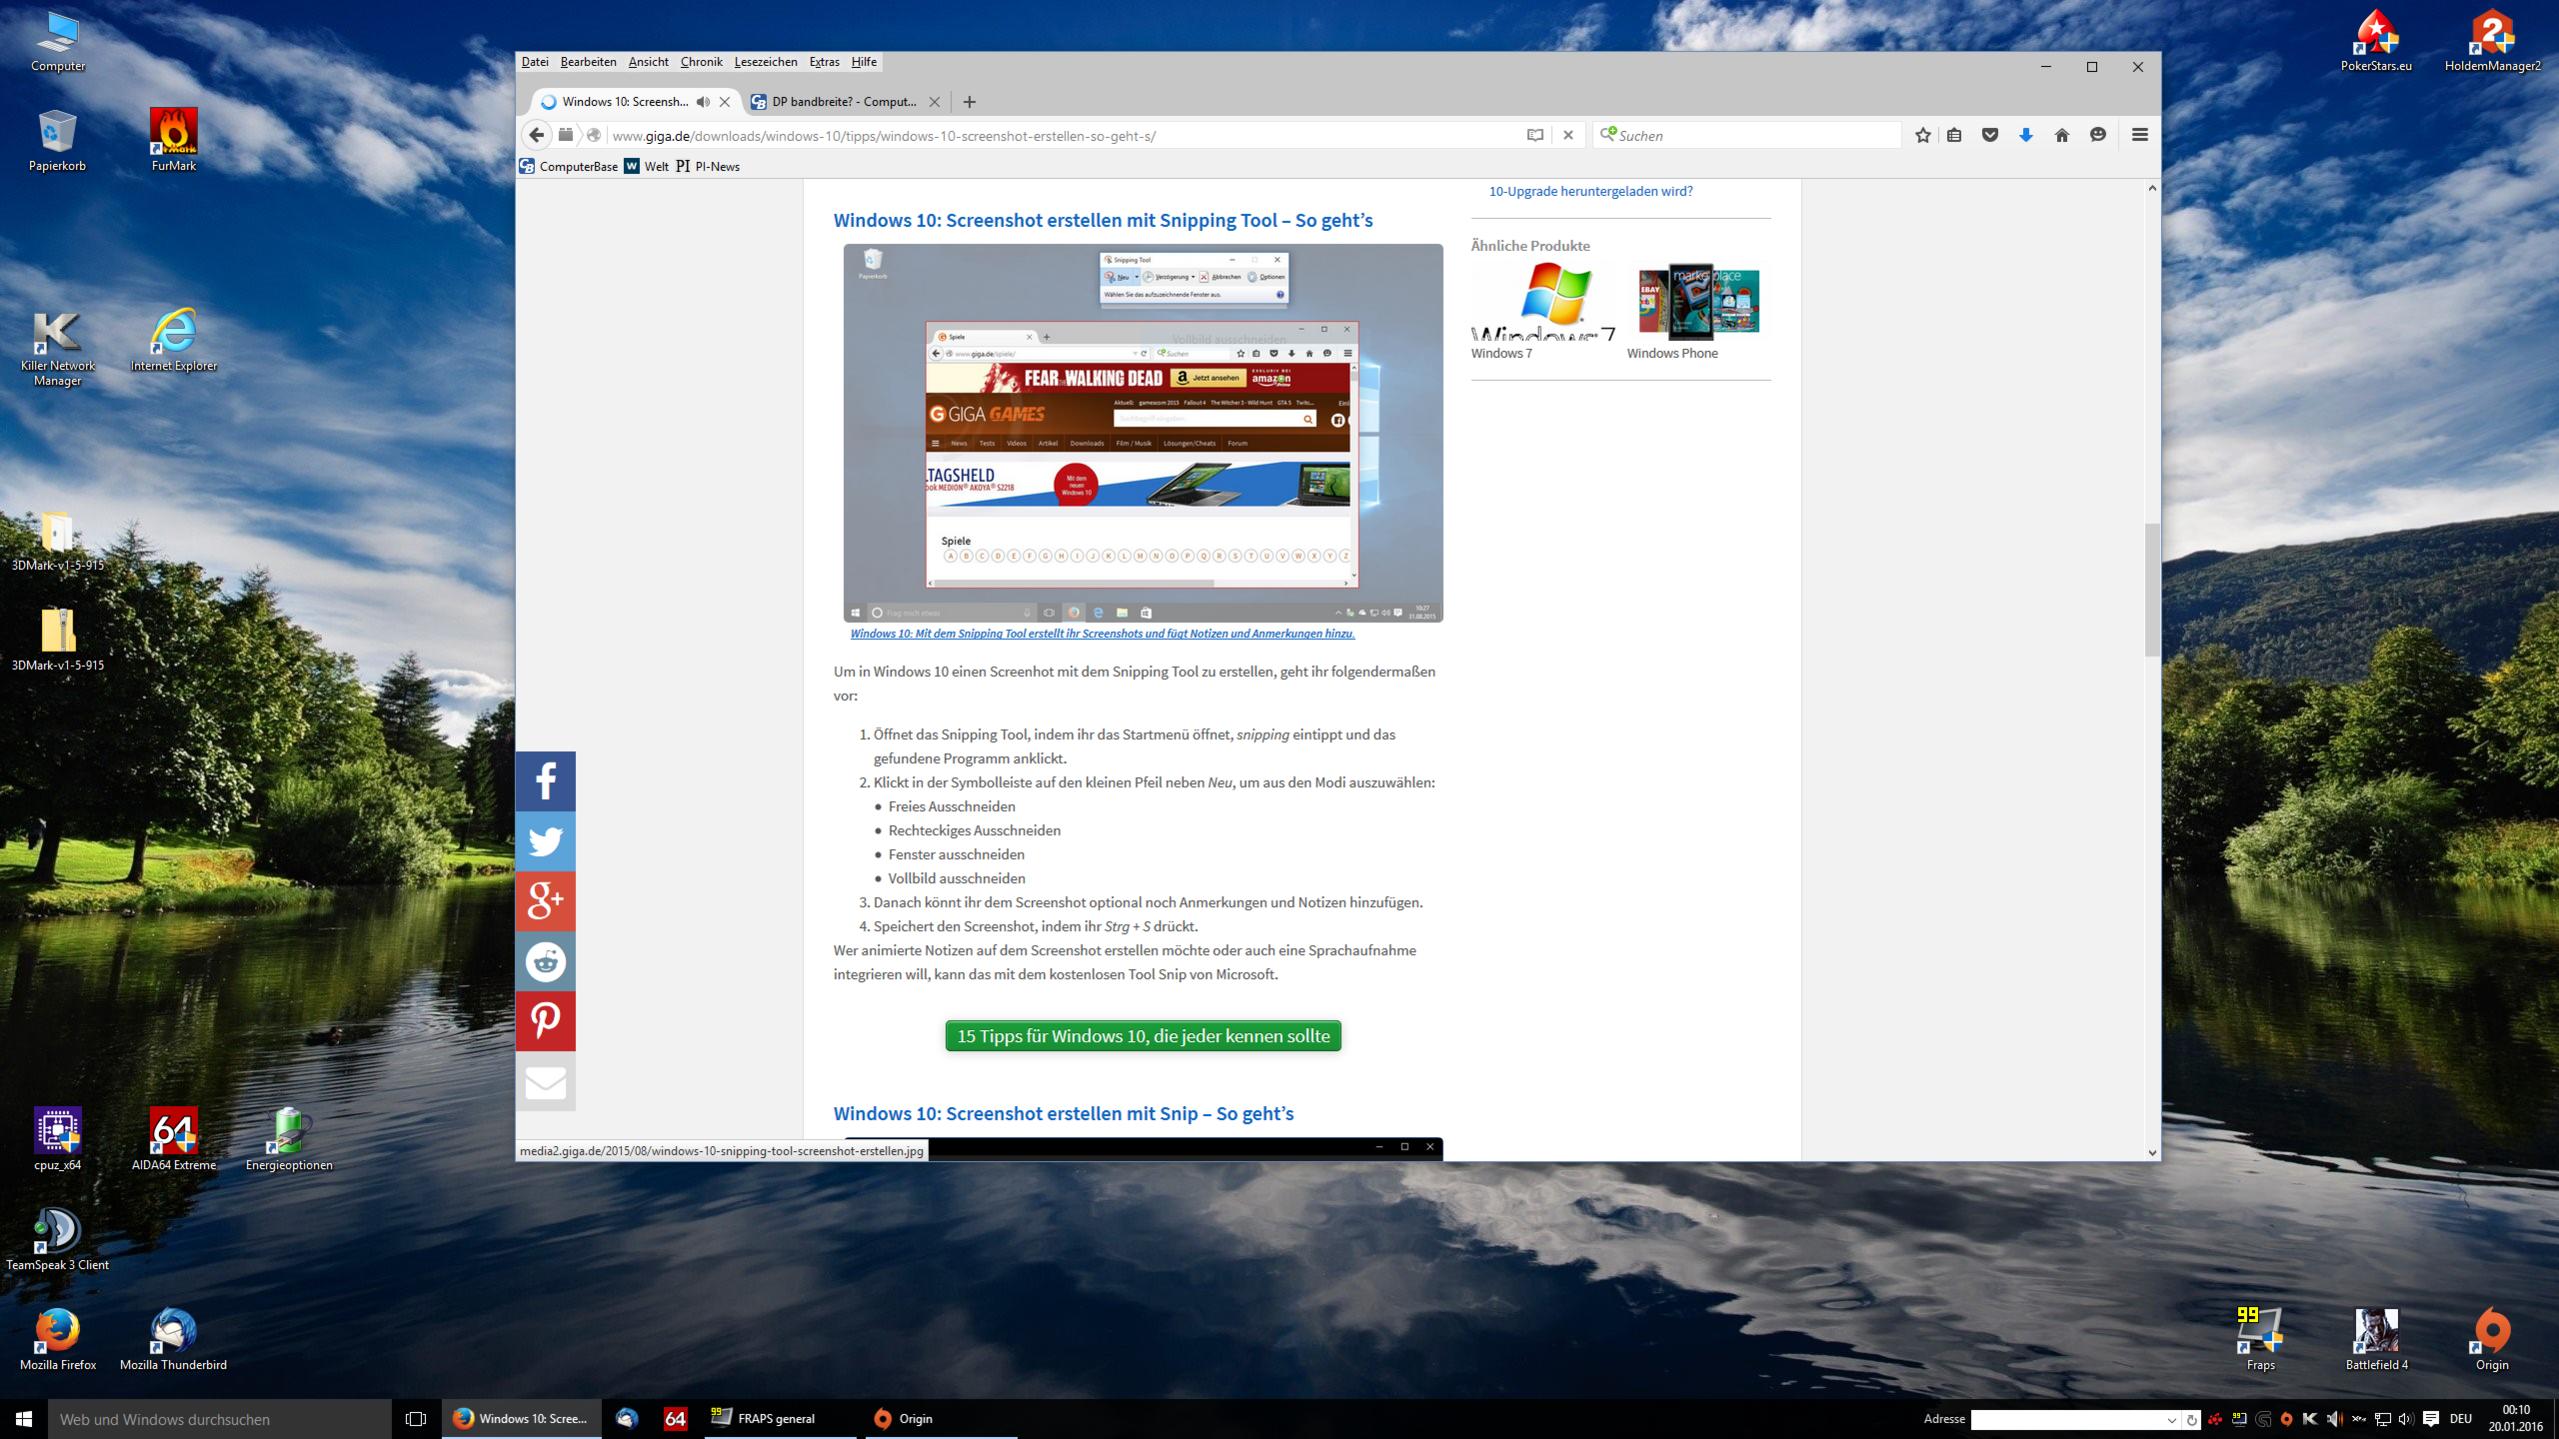Pin the article on Pinterest
The height and width of the screenshot is (1439, 2559).
click(x=545, y=1021)
